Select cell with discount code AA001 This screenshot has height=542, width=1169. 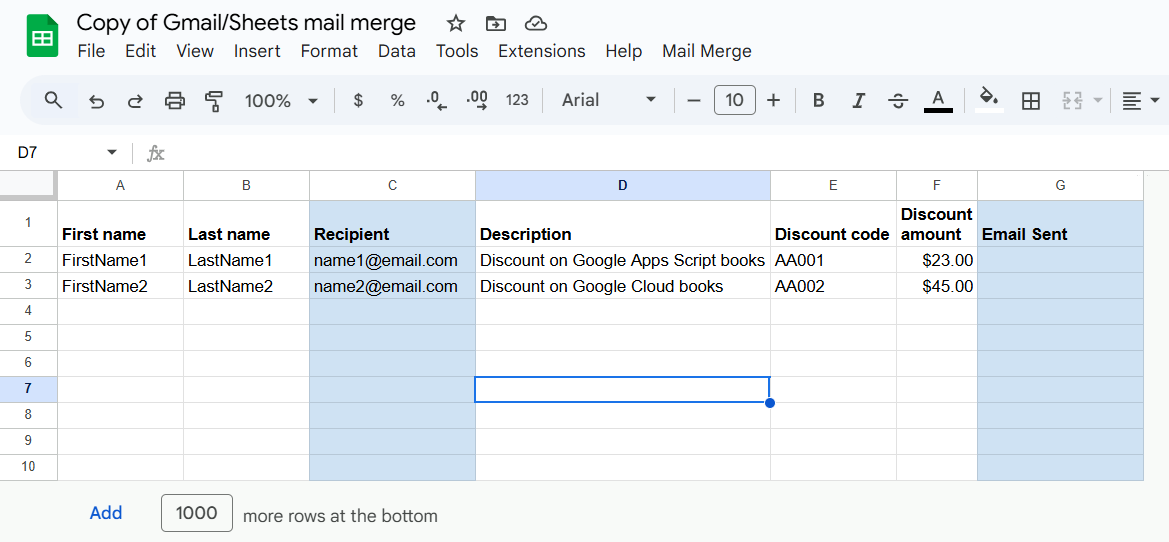(x=834, y=260)
